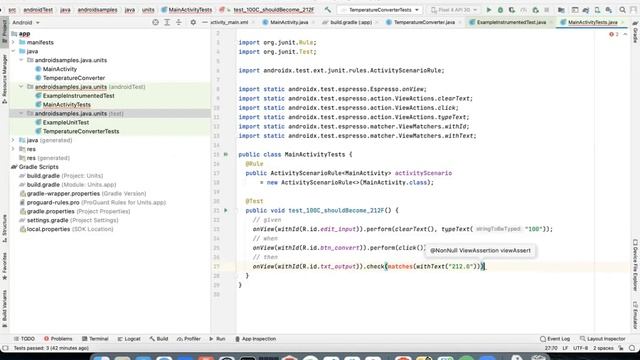The image size is (640, 360).
Task: Collapse the java folder in the project tree
Action: (x=13, y=51)
